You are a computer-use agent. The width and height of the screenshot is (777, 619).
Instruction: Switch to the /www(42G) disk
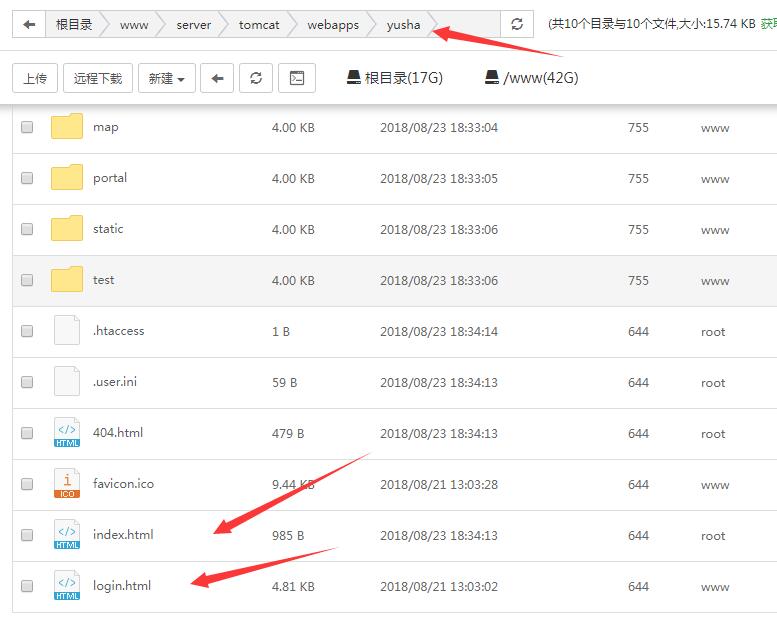[x=531, y=78]
